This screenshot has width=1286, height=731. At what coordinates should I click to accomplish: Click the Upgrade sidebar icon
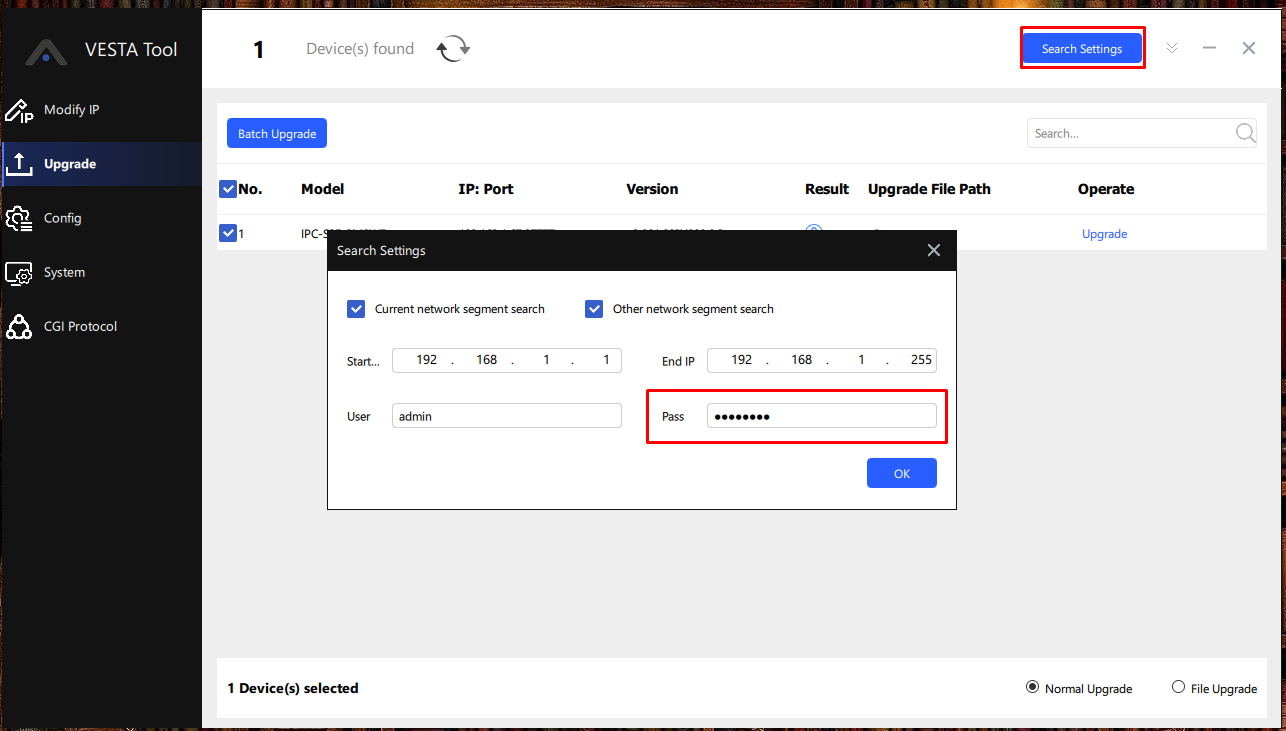pos(19,164)
